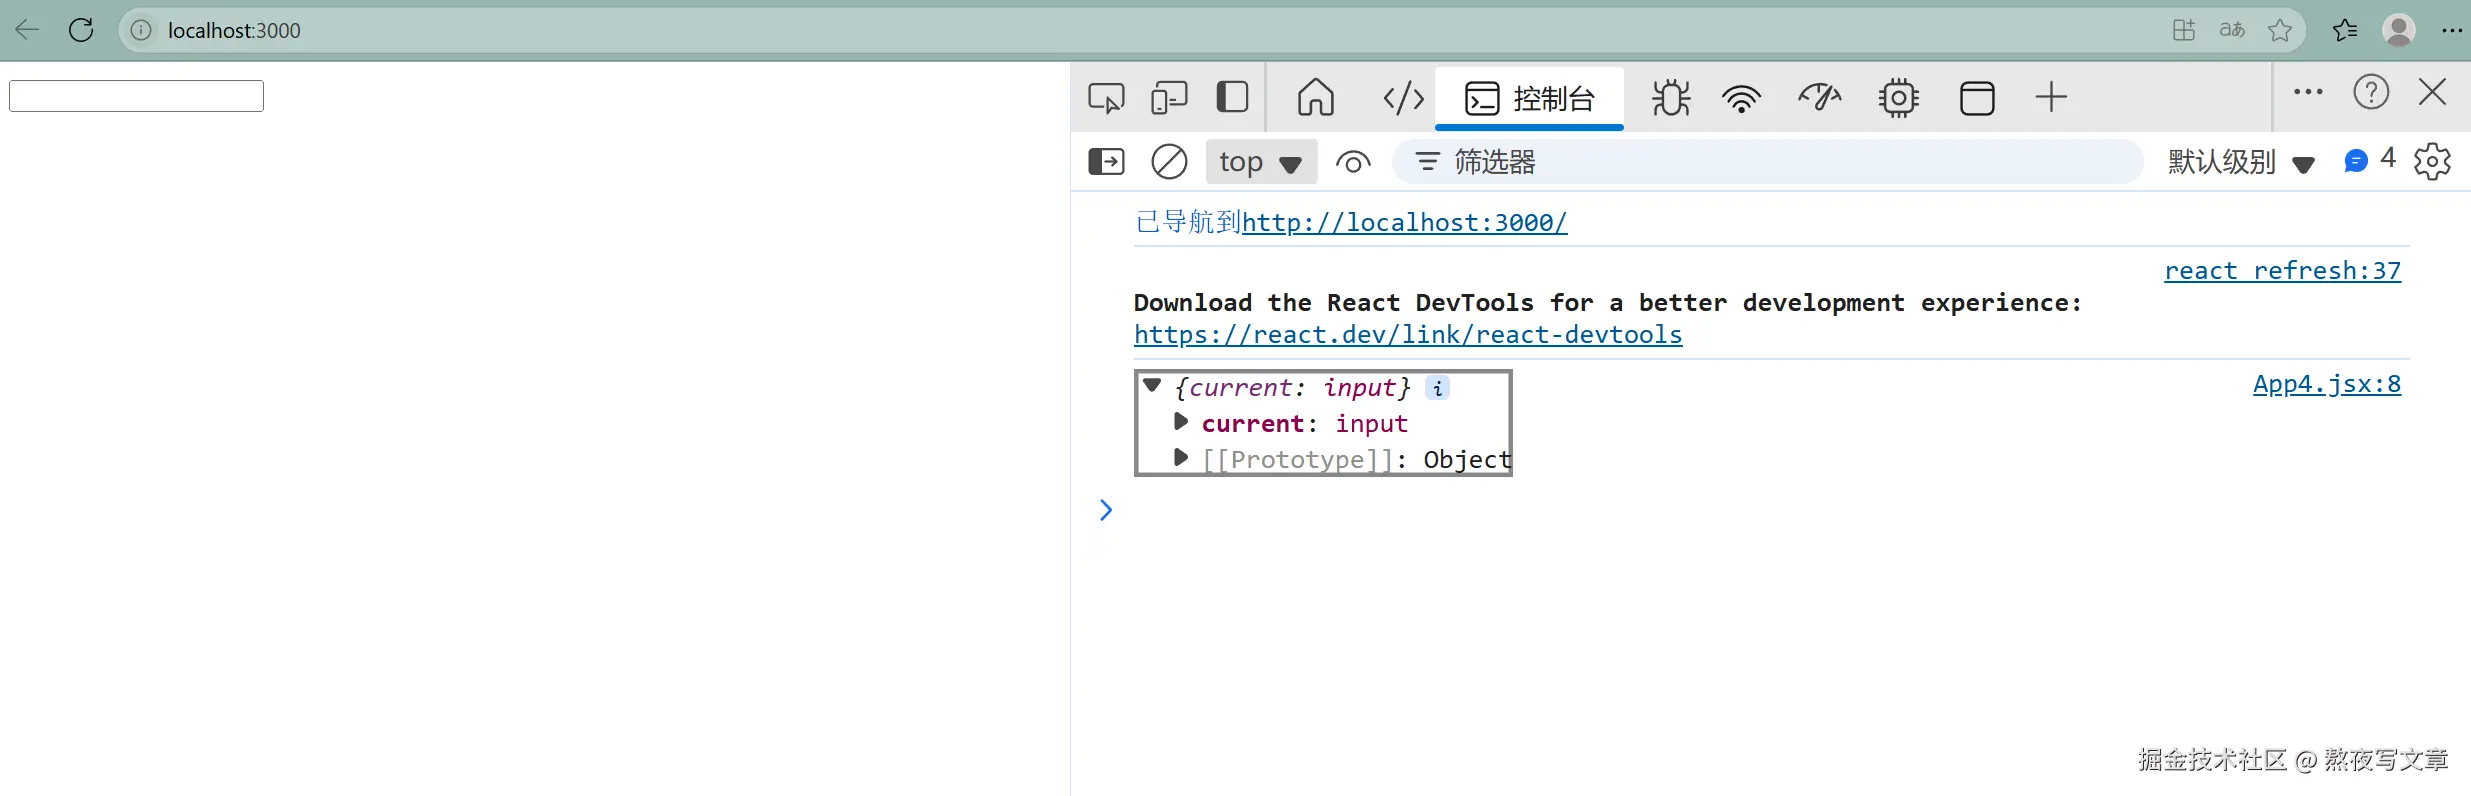Open the split screen icon in address bar
This screenshot has width=2471, height=796.
pyautogui.click(x=2184, y=30)
